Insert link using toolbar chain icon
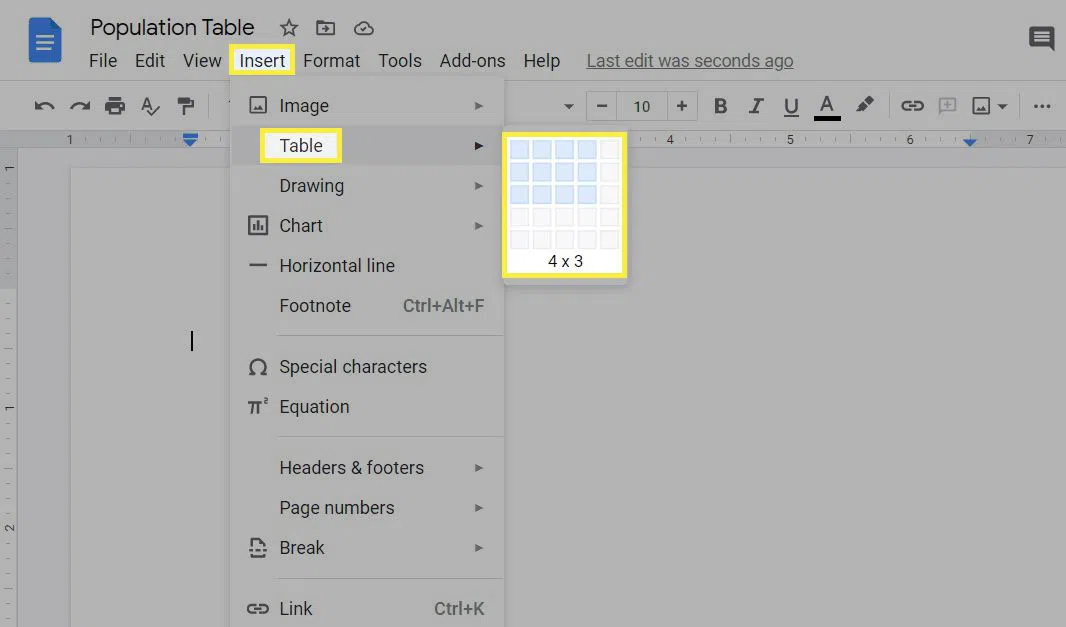The width and height of the screenshot is (1066, 627). pos(911,106)
